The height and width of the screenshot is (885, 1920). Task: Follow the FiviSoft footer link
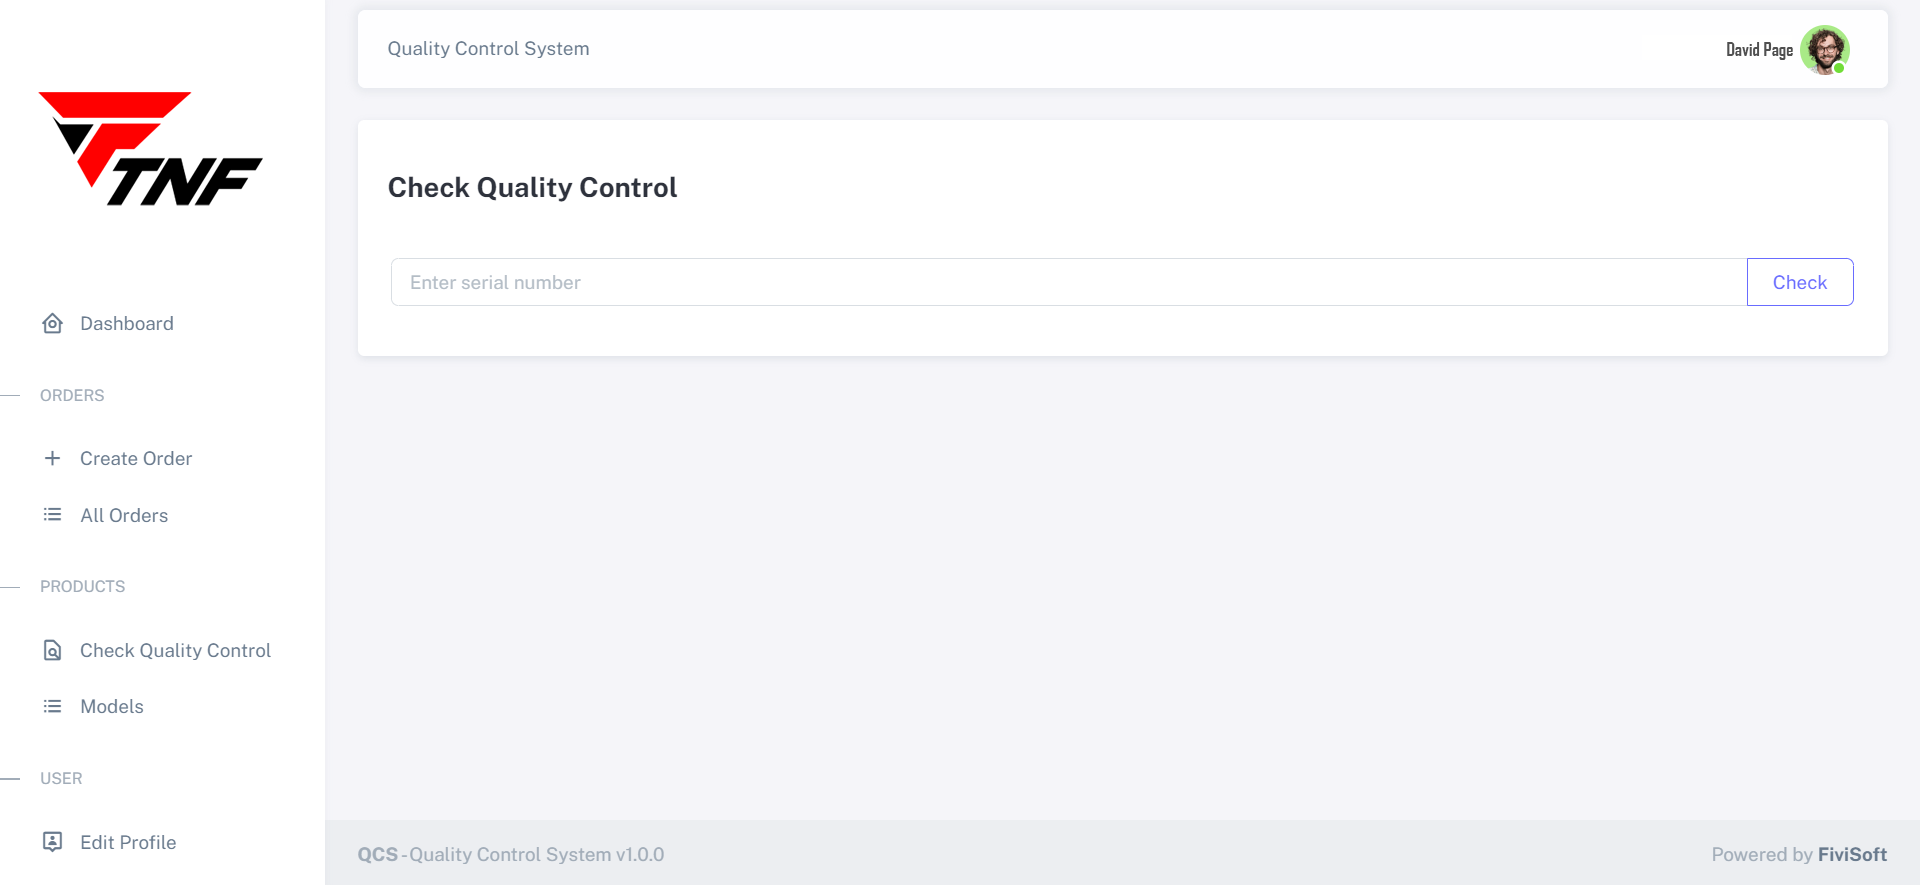[x=1852, y=855]
